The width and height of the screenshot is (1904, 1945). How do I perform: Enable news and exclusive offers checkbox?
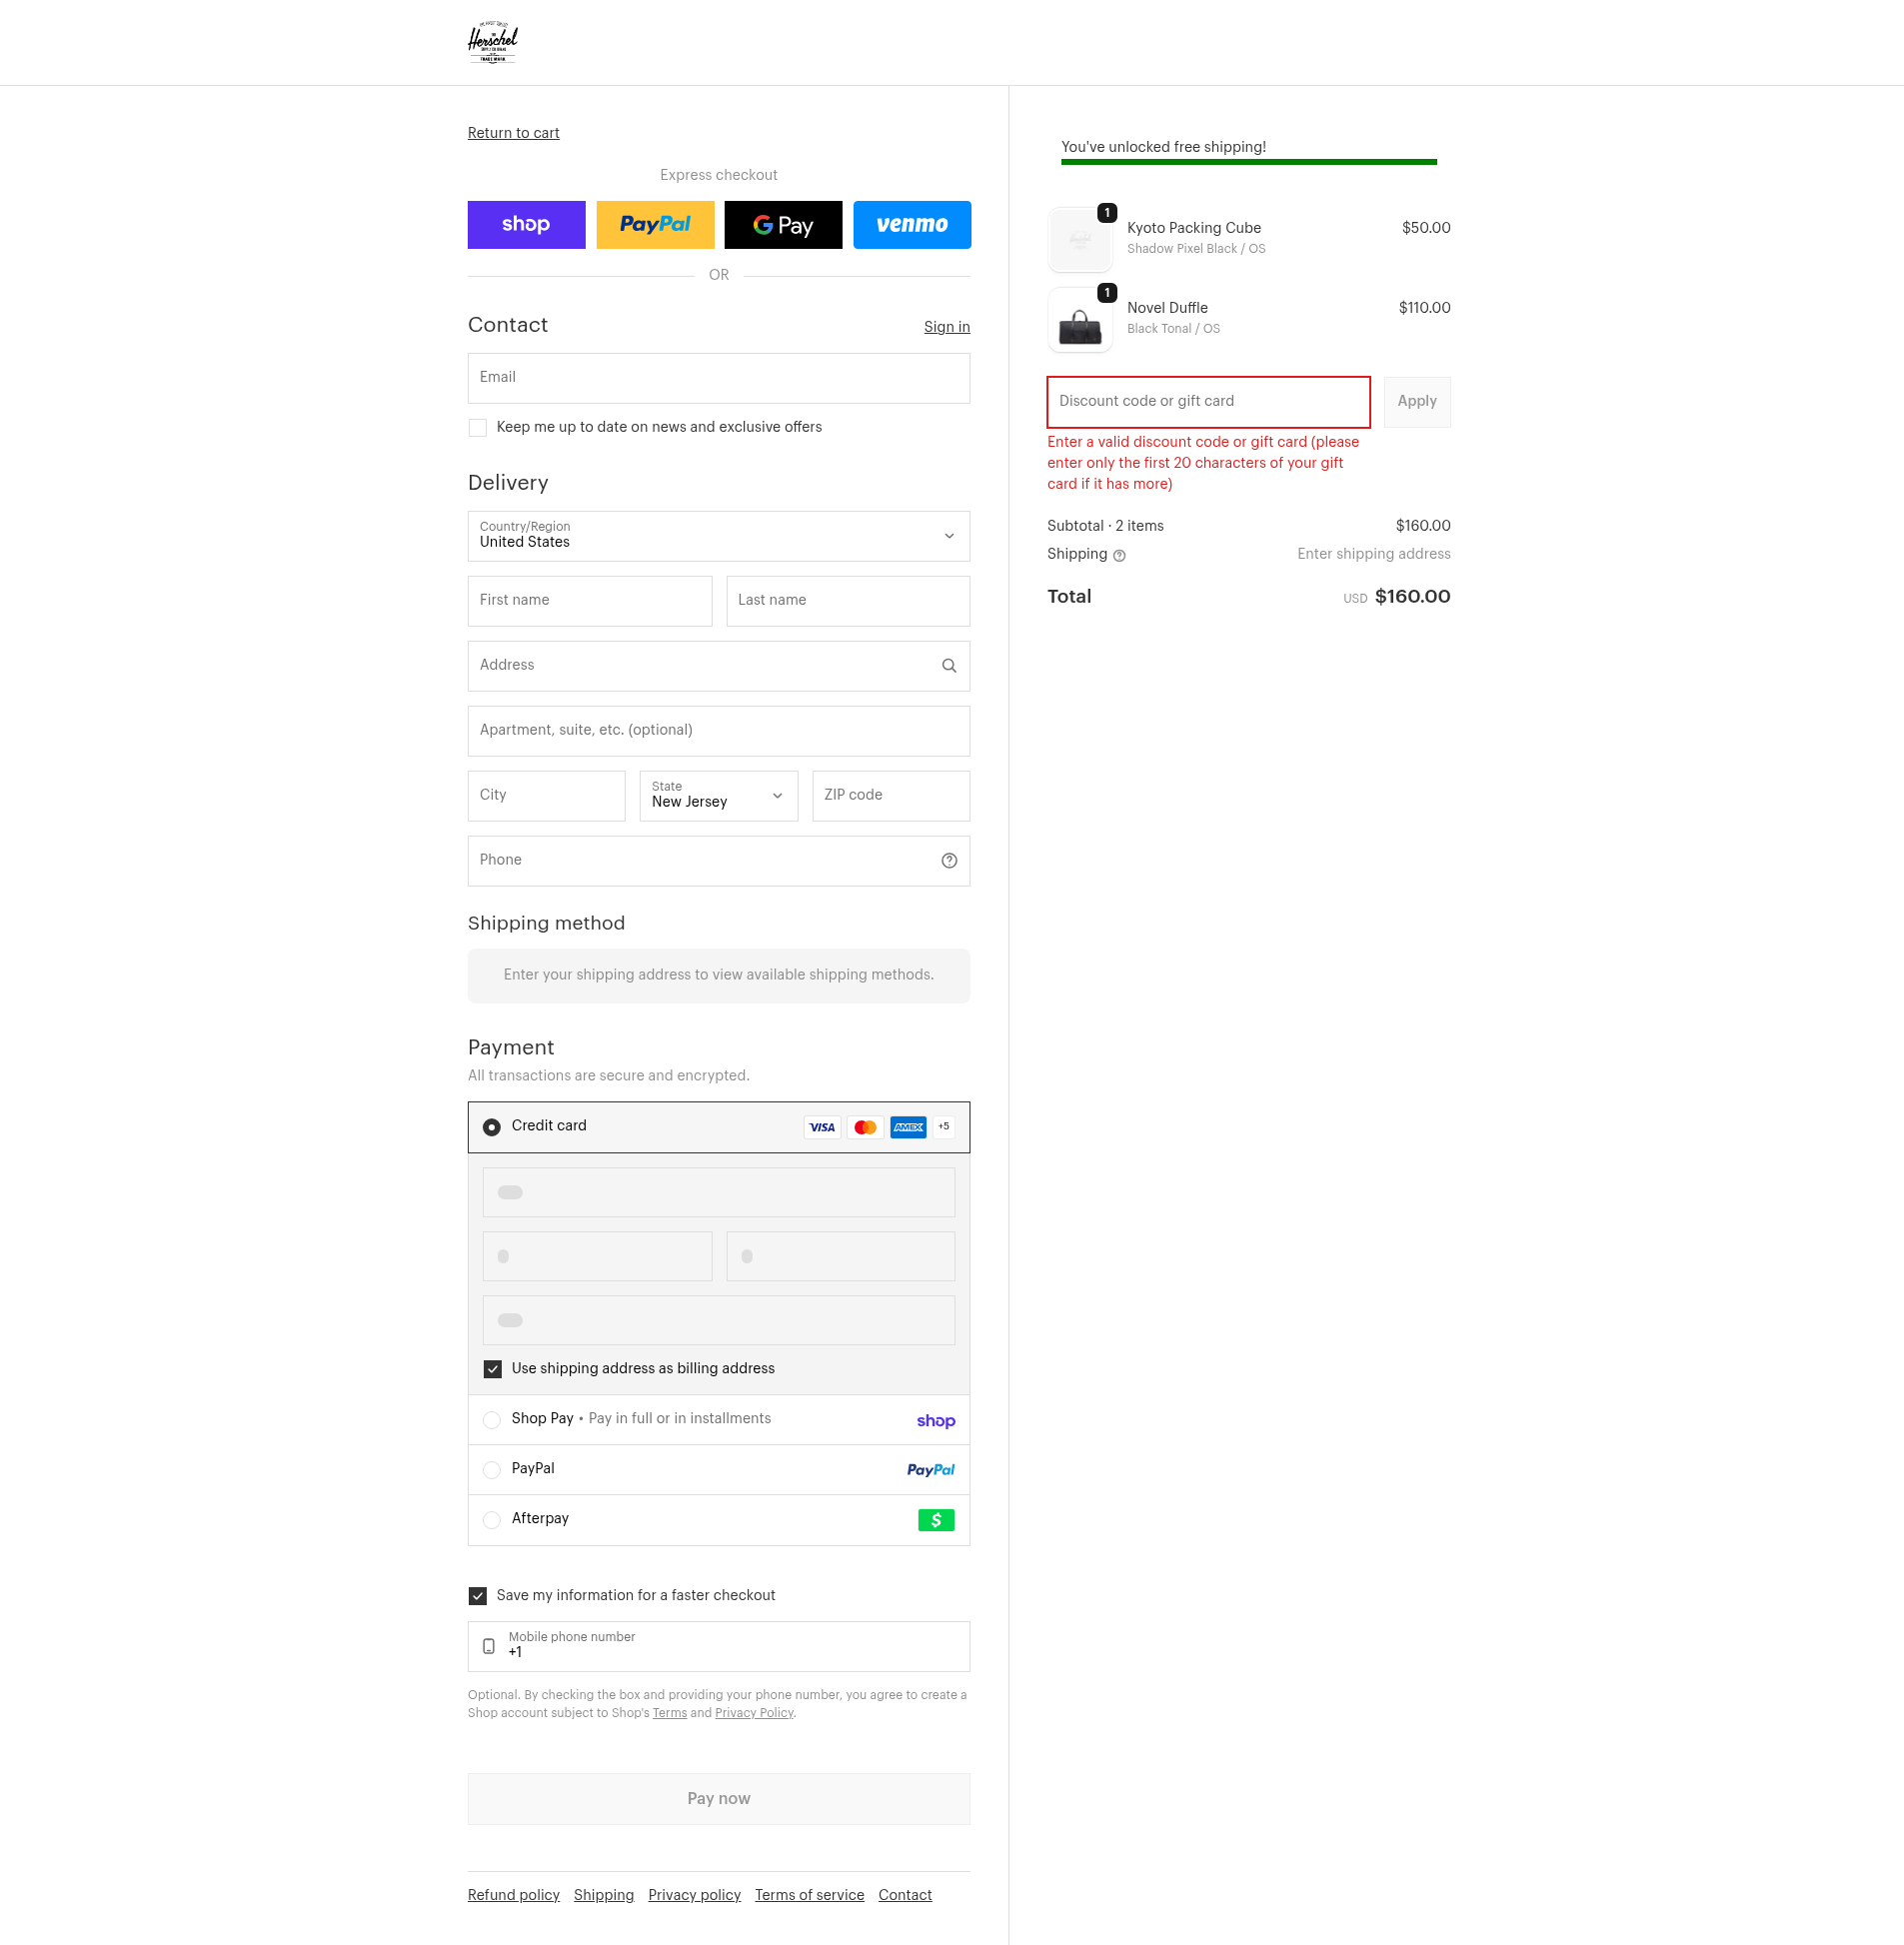click(478, 428)
